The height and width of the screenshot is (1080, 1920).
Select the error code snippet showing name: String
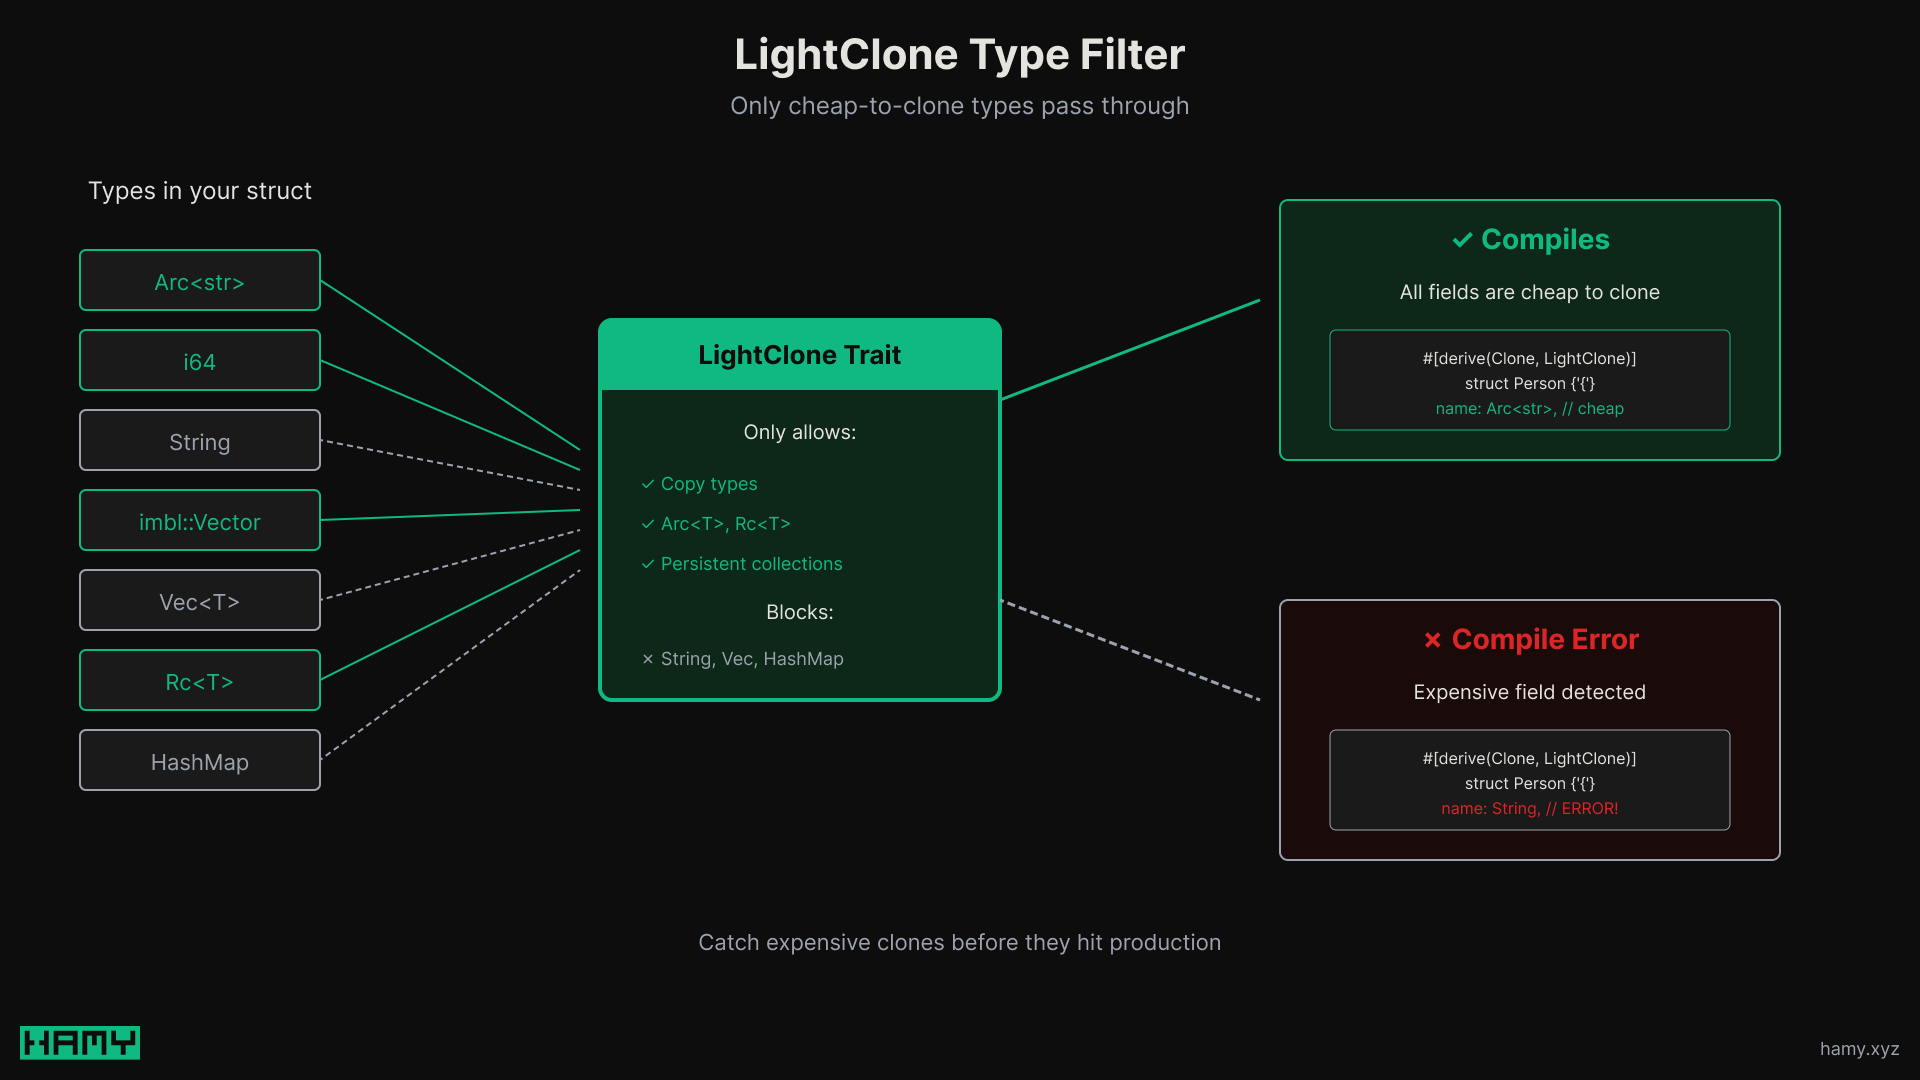[x=1530, y=808]
